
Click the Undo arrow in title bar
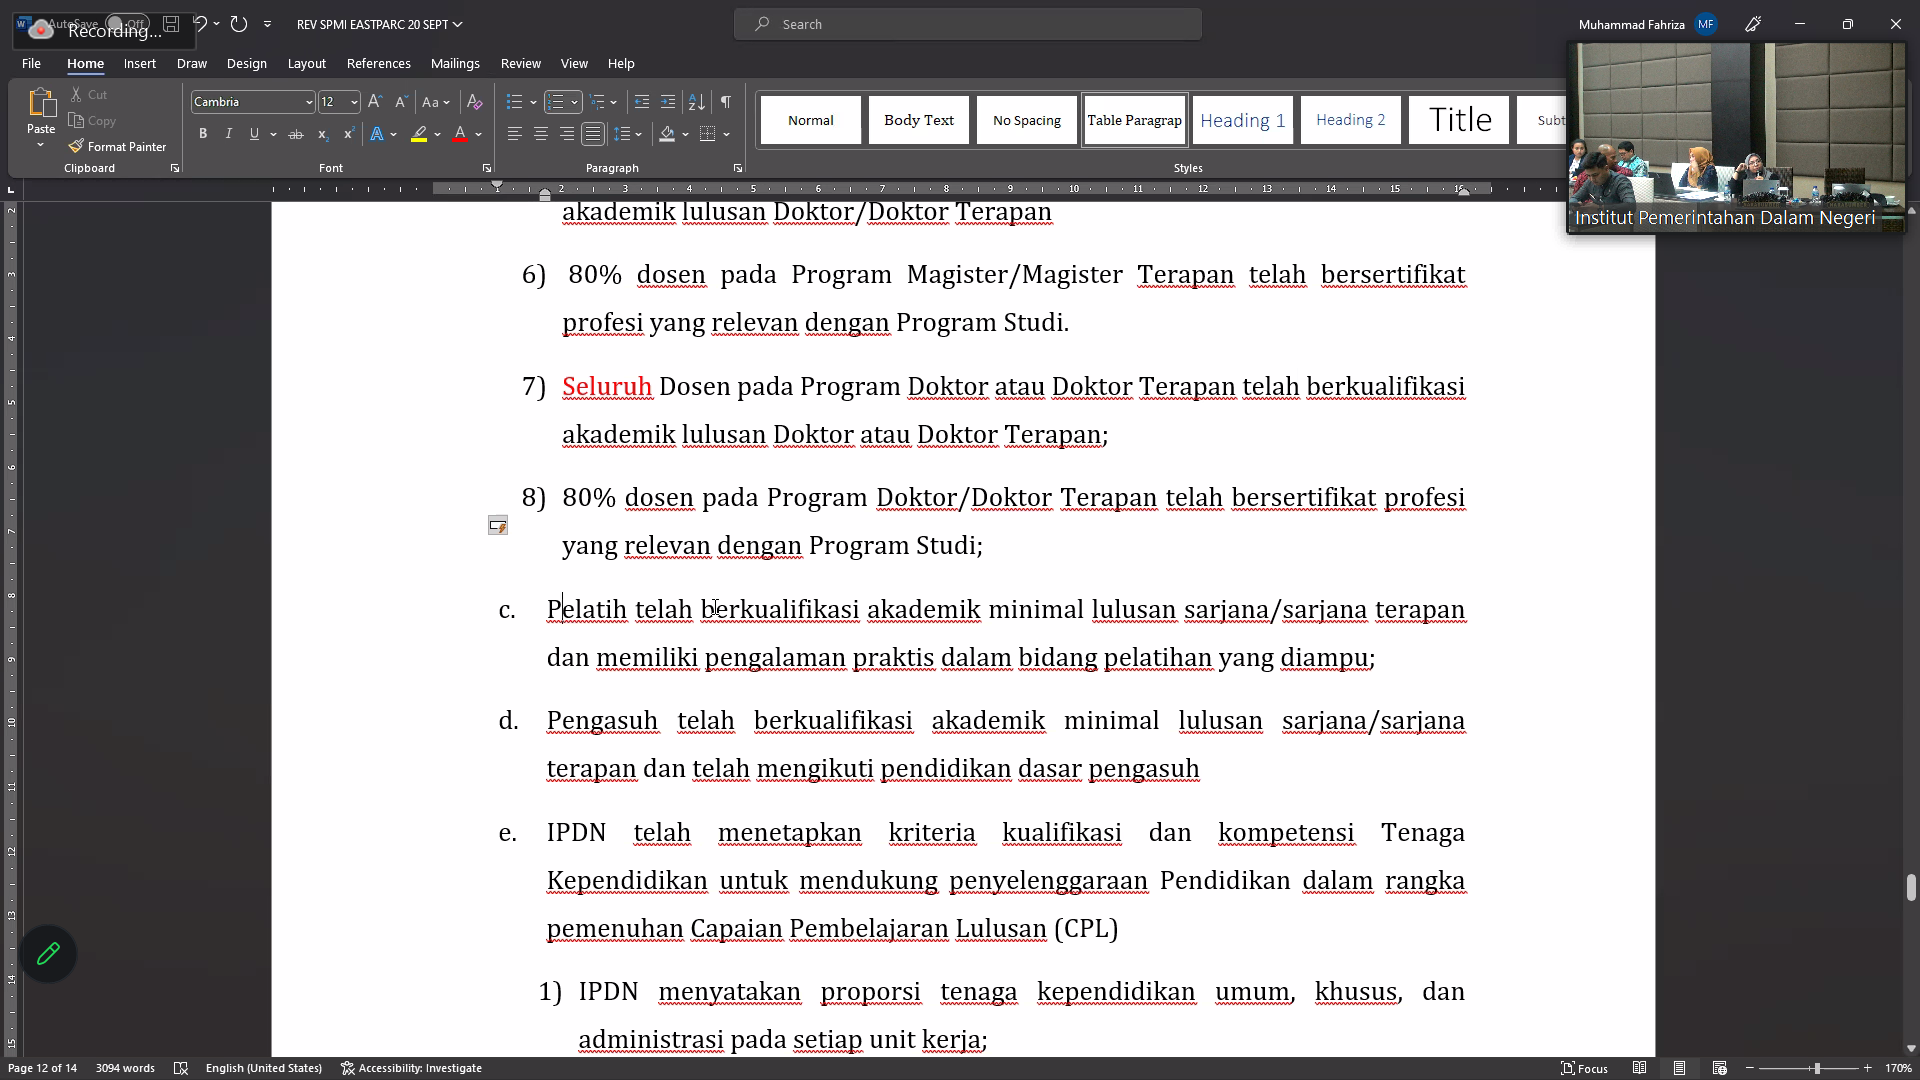click(201, 24)
